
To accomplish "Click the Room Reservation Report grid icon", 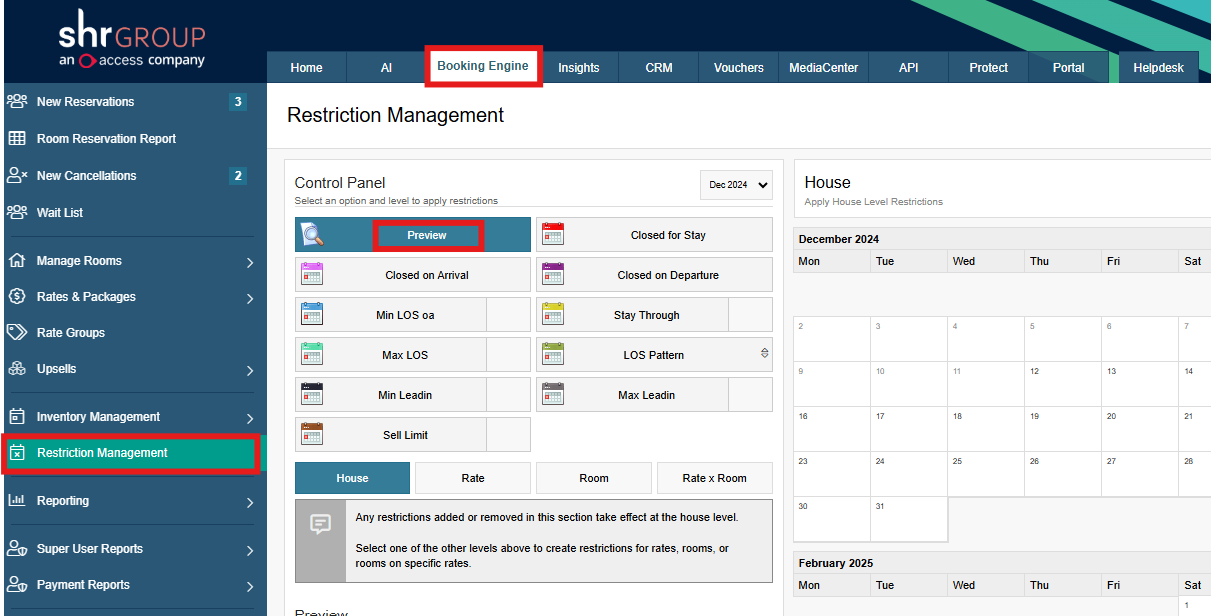I will click(17, 138).
